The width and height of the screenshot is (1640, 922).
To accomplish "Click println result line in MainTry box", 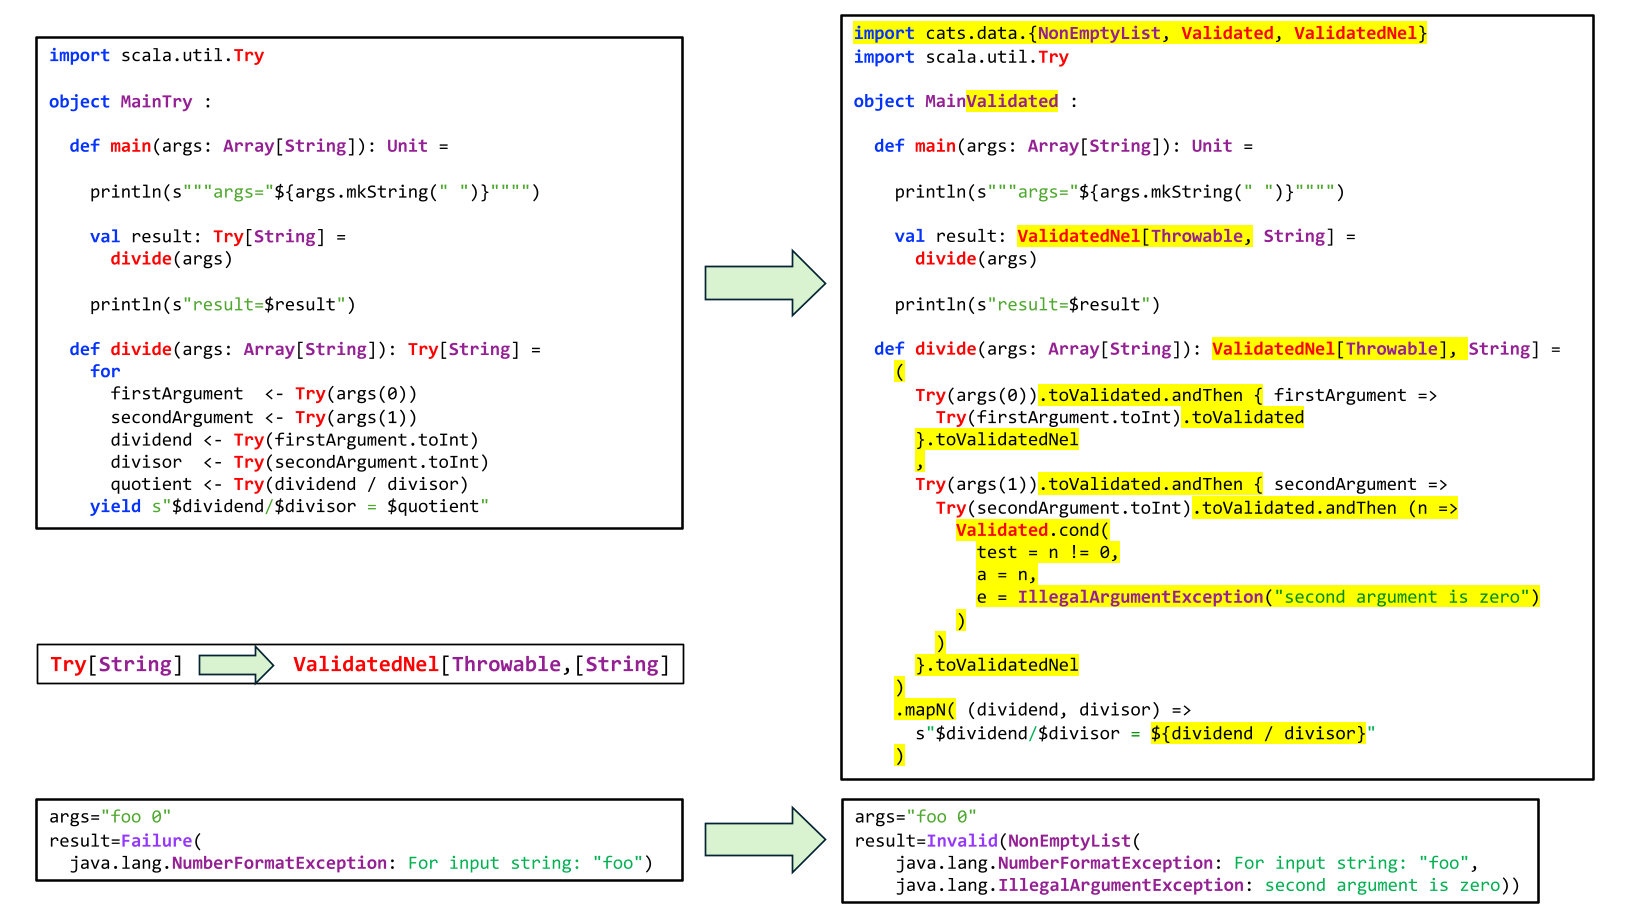I will 223,305.
